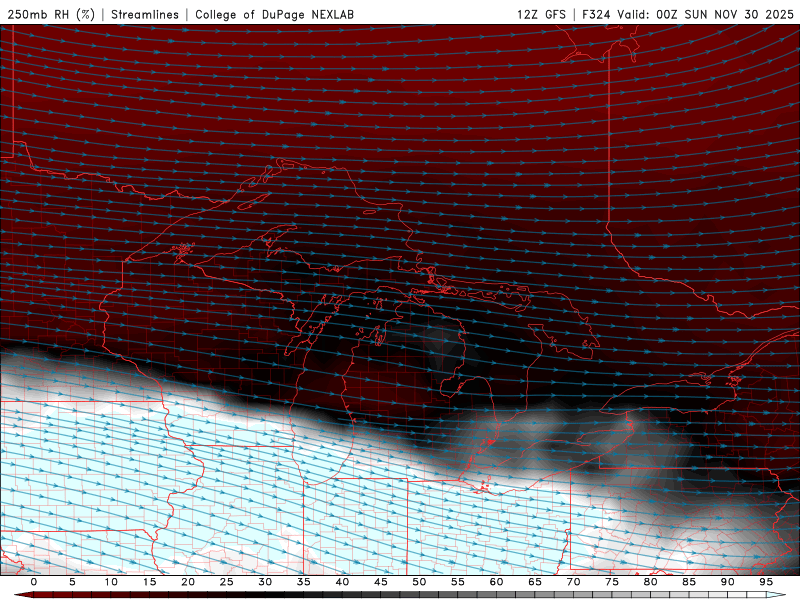Click the "85" colorbar scale label
This screenshot has height=600, width=800.
click(x=689, y=582)
